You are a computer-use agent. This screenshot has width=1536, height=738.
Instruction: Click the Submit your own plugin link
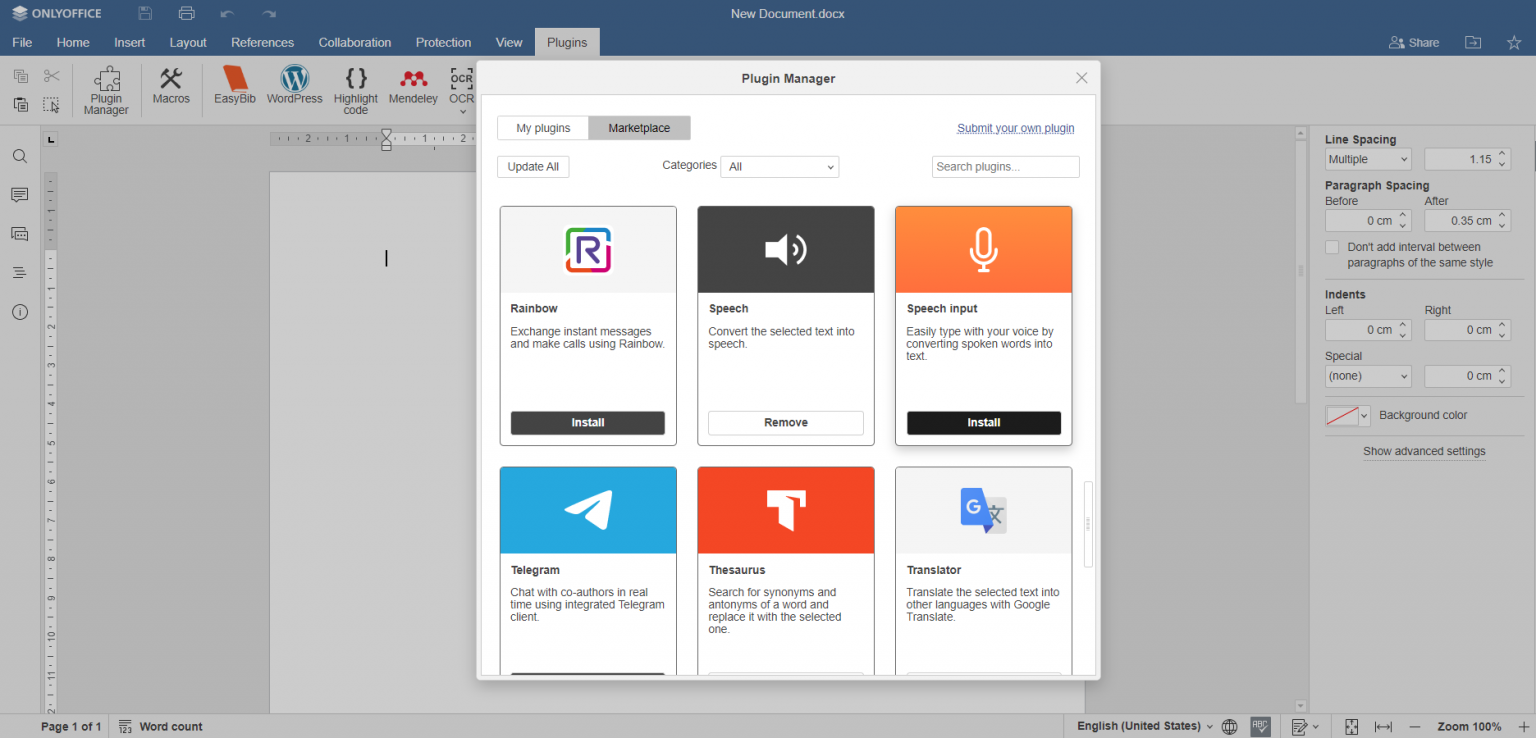1015,128
